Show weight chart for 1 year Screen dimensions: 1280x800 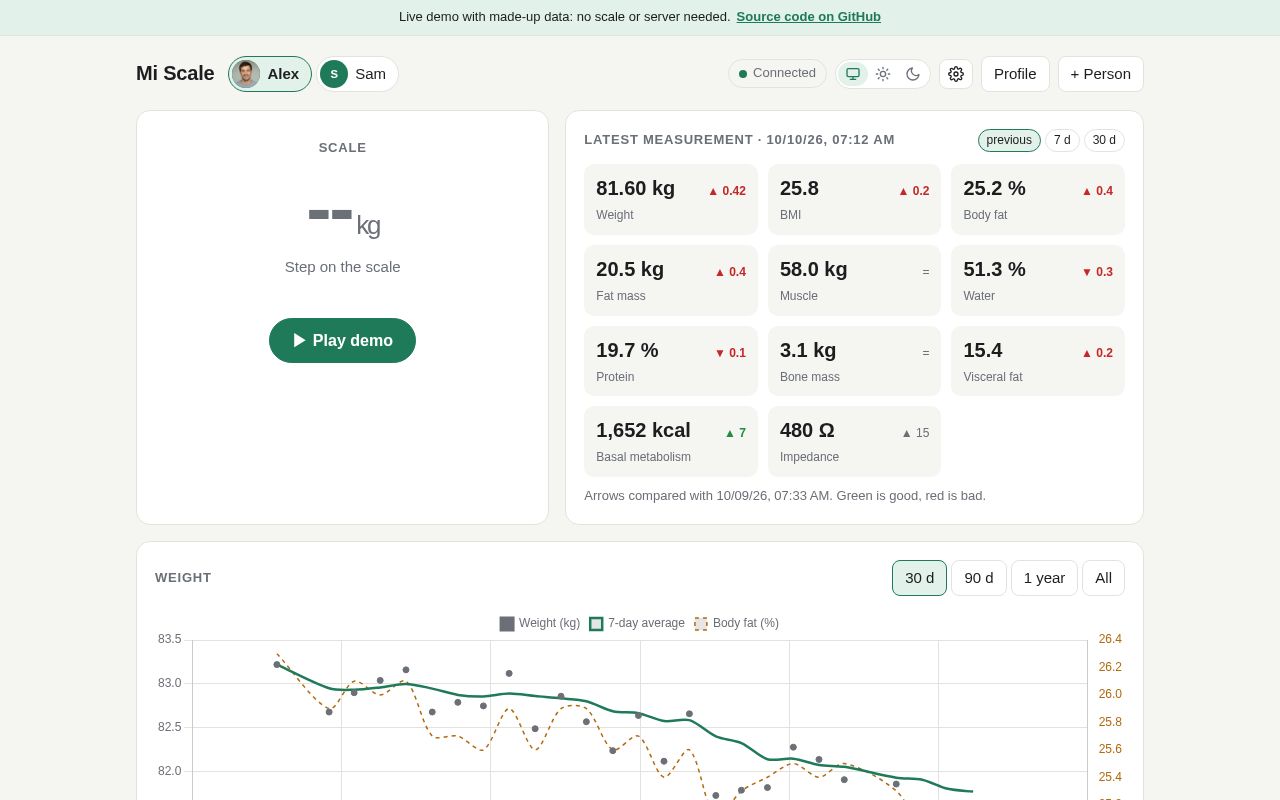[1044, 578]
